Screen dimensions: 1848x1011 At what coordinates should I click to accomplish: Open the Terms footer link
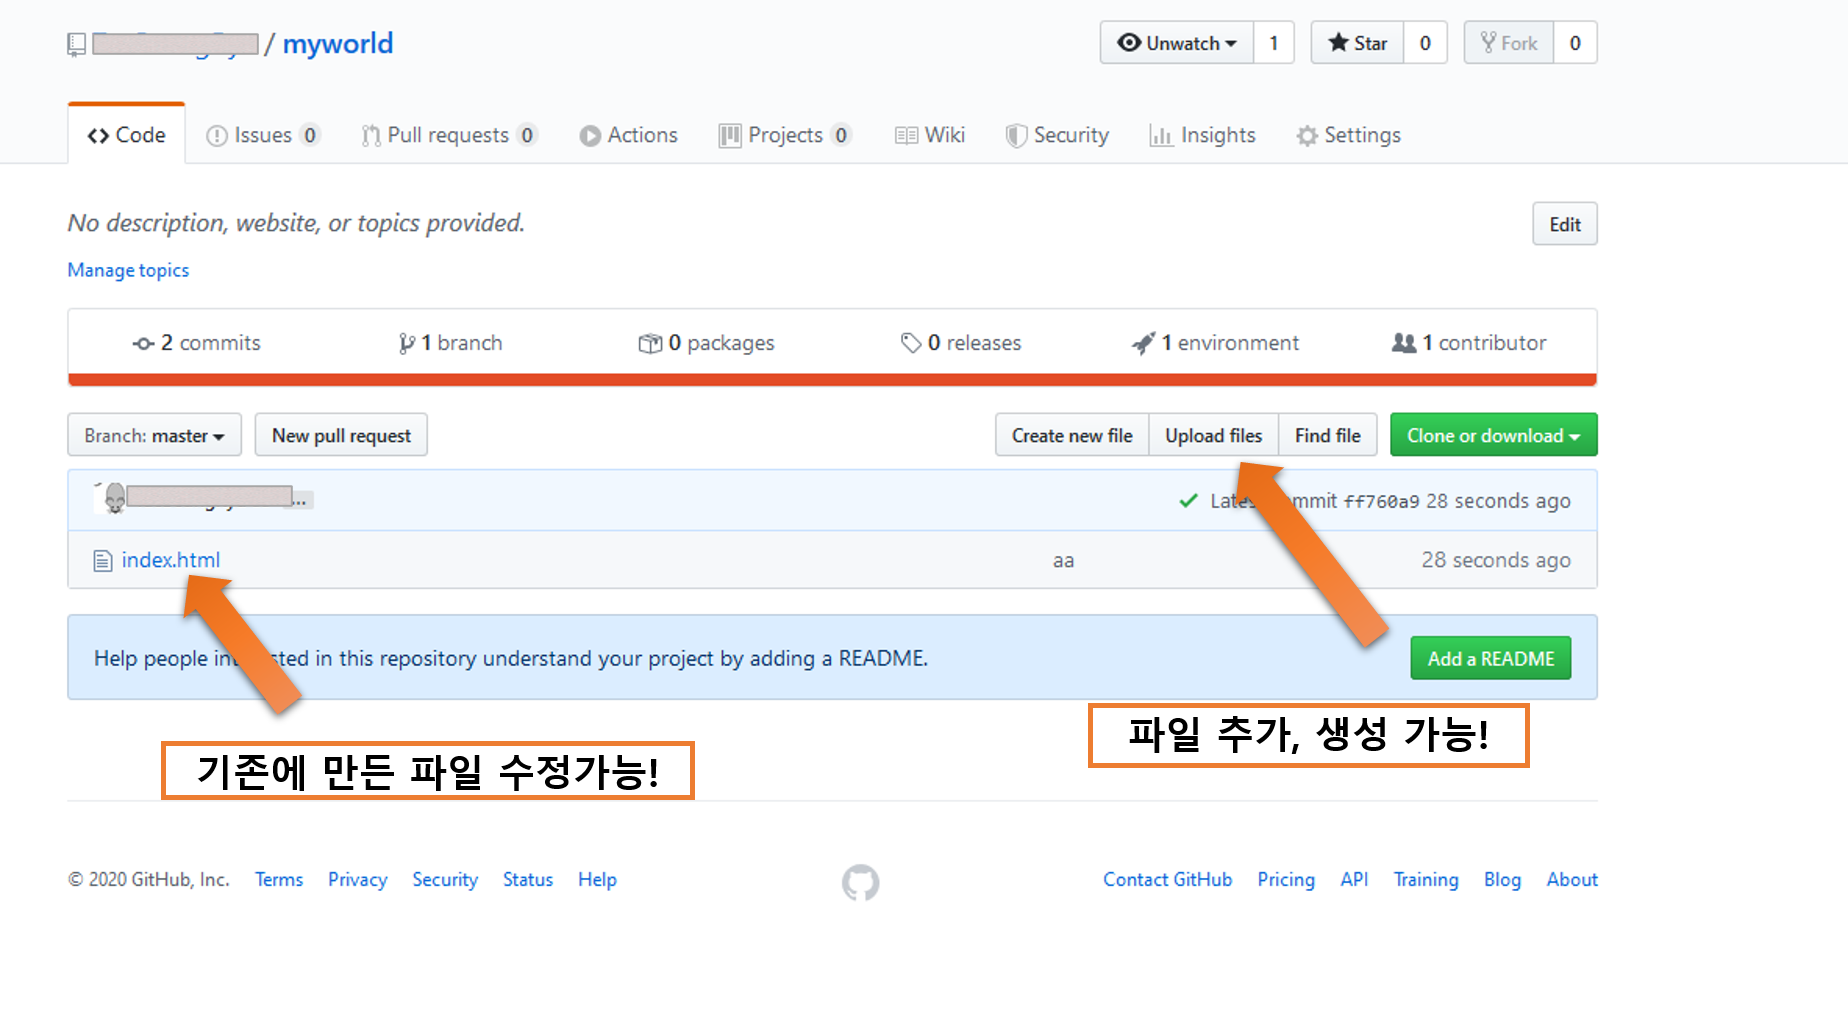tap(279, 879)
